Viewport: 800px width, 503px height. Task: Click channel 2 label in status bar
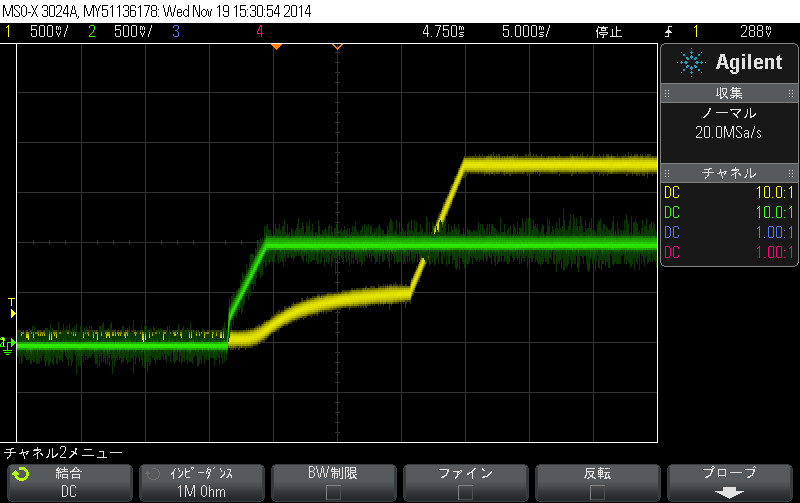[x=92, y=32]
